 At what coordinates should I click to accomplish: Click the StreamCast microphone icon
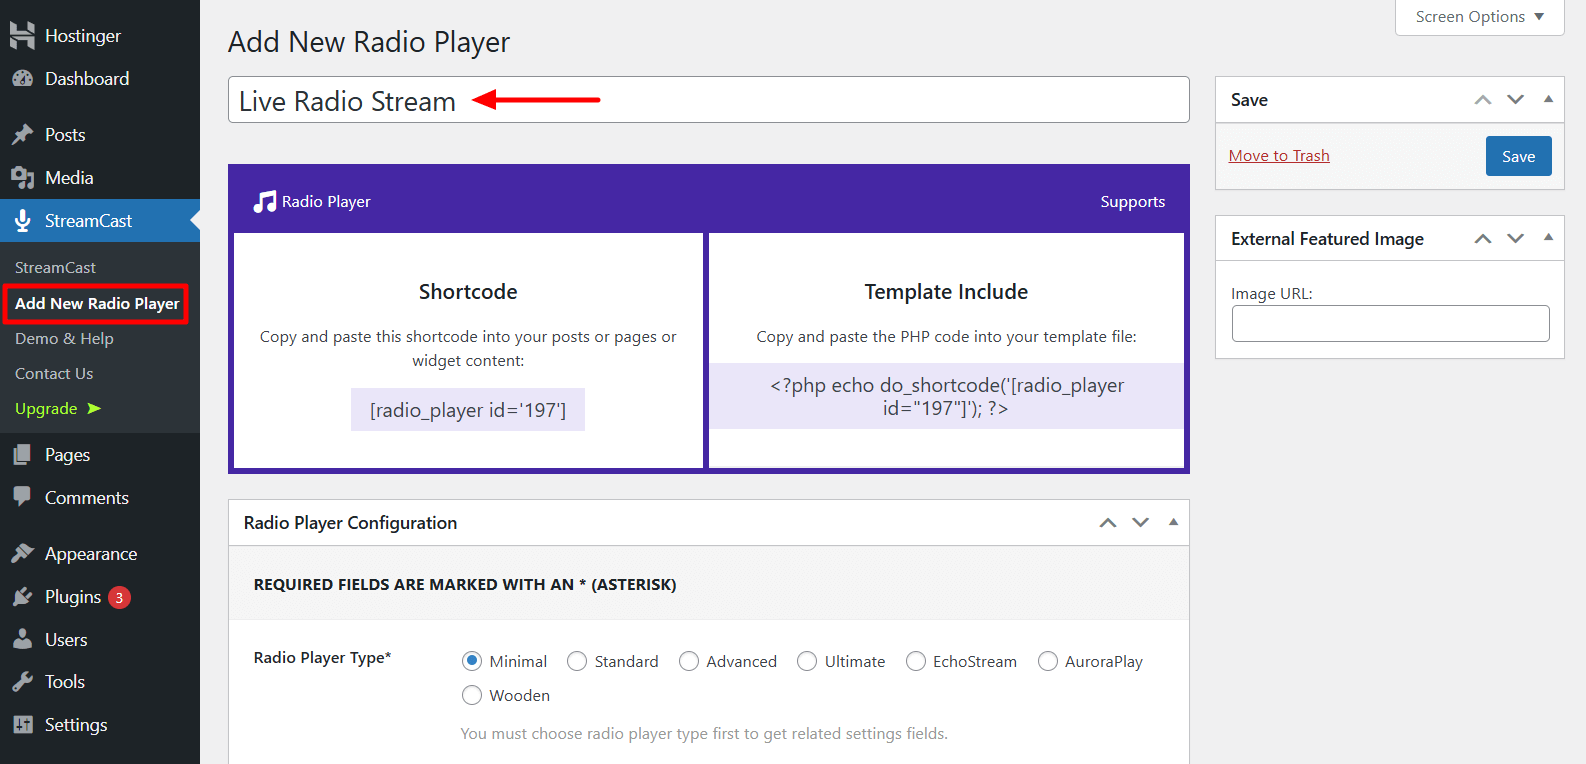click(x=22, y=220)
